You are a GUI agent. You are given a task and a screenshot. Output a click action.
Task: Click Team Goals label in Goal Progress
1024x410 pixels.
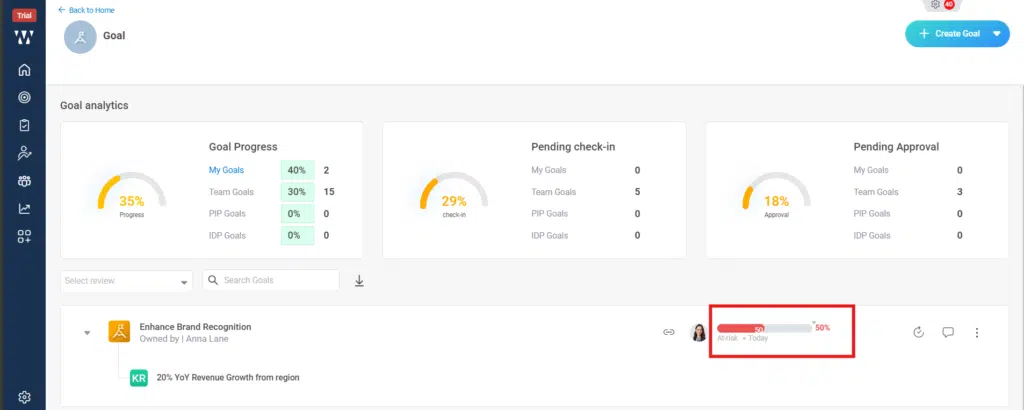[231, 192]
